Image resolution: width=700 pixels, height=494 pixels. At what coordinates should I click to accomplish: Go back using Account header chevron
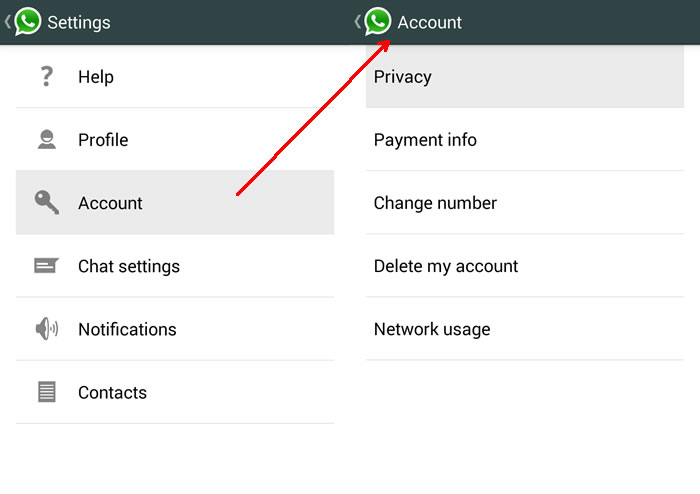(x=358, y=21)
